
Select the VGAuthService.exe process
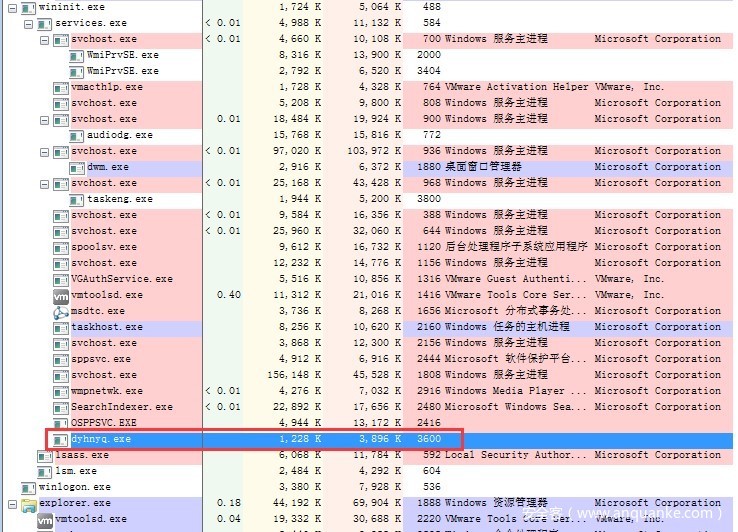(122, 279)
